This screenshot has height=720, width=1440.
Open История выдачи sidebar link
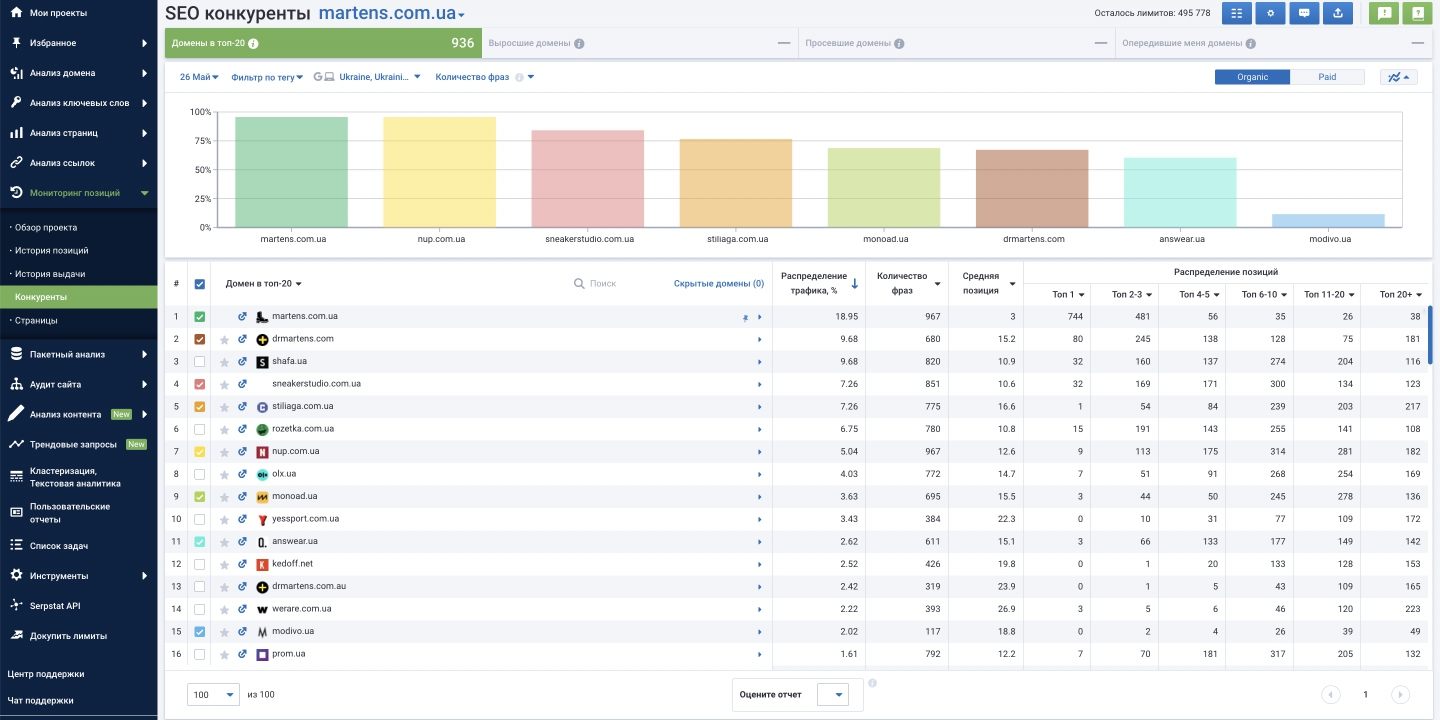pos(50,274)
